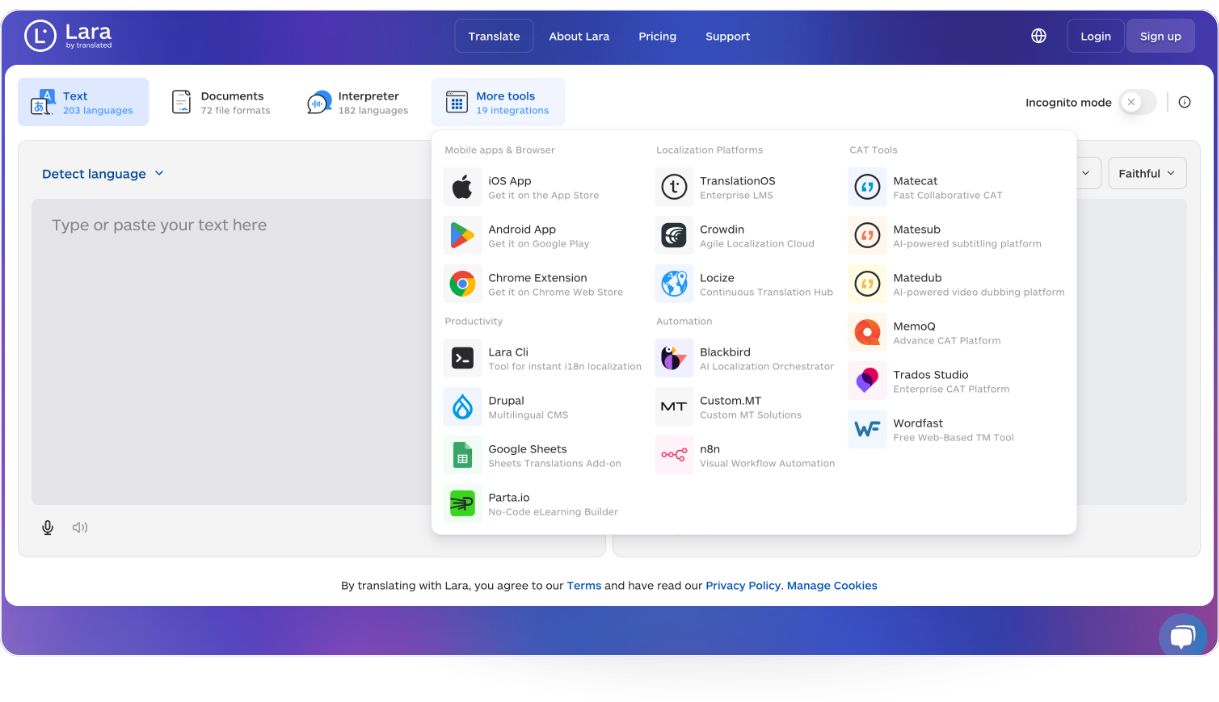Click the Lara Cli terminal icon
This screenshot has height=702, width=1219.
pyautogui.click(x=462, y=358)
